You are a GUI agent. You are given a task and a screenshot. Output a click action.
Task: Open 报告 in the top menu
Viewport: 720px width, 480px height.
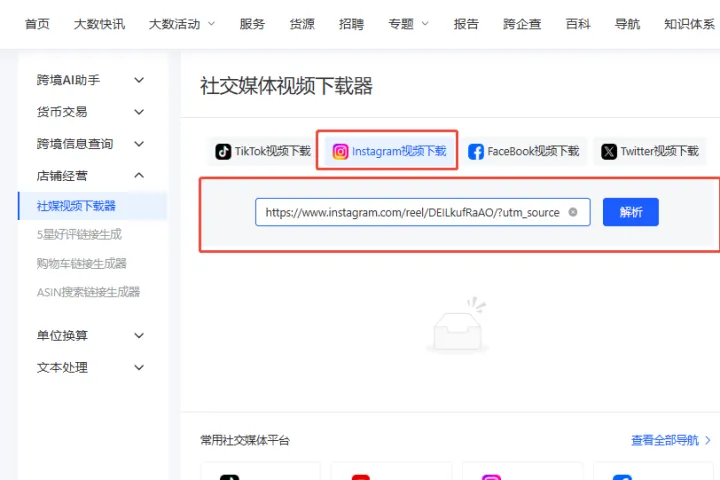coord(466,24)
